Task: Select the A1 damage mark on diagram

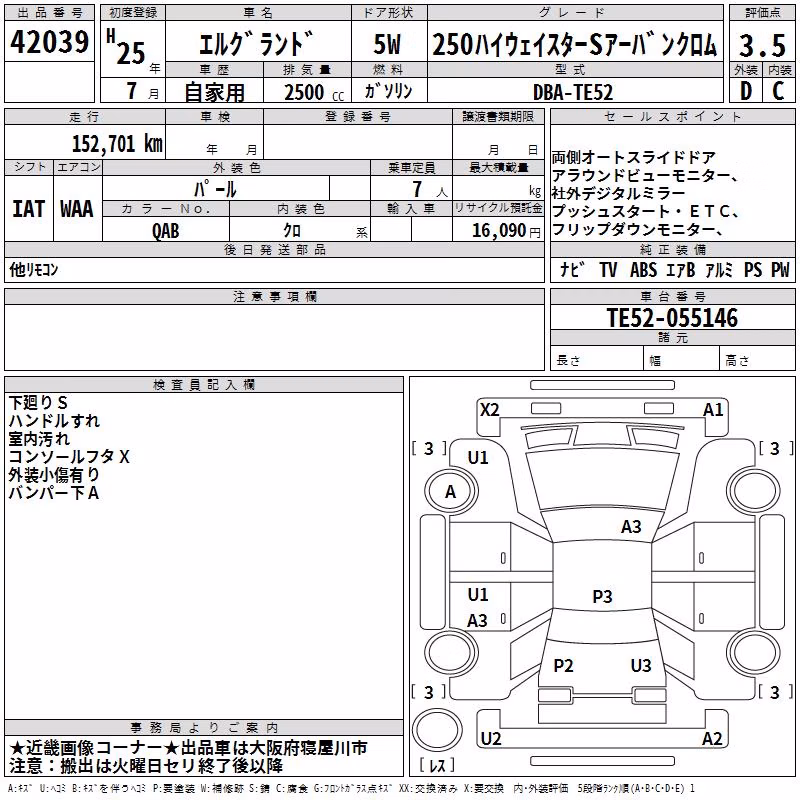Action: coord(713,410)
